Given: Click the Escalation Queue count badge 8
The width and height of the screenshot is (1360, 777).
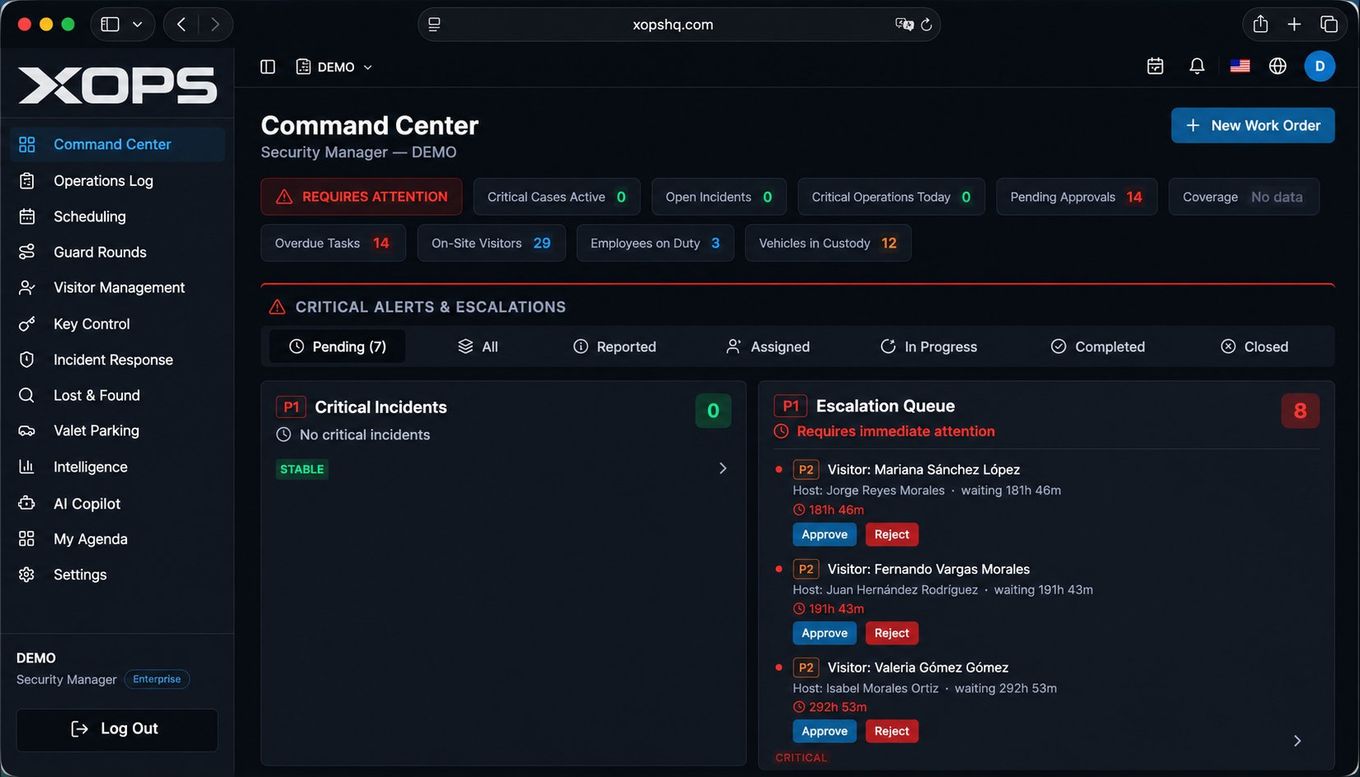Looking at the screenshot, I should click(1300, 411).
